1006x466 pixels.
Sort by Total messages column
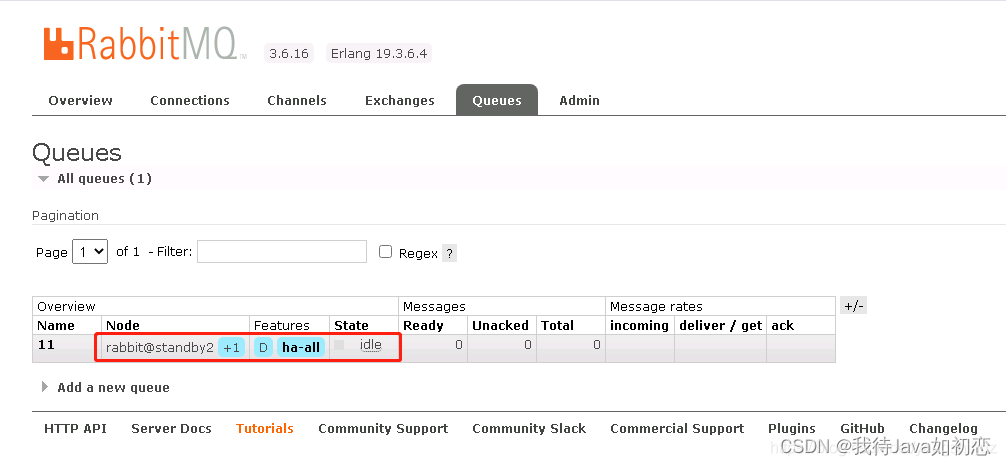click(x=558, y=325)
